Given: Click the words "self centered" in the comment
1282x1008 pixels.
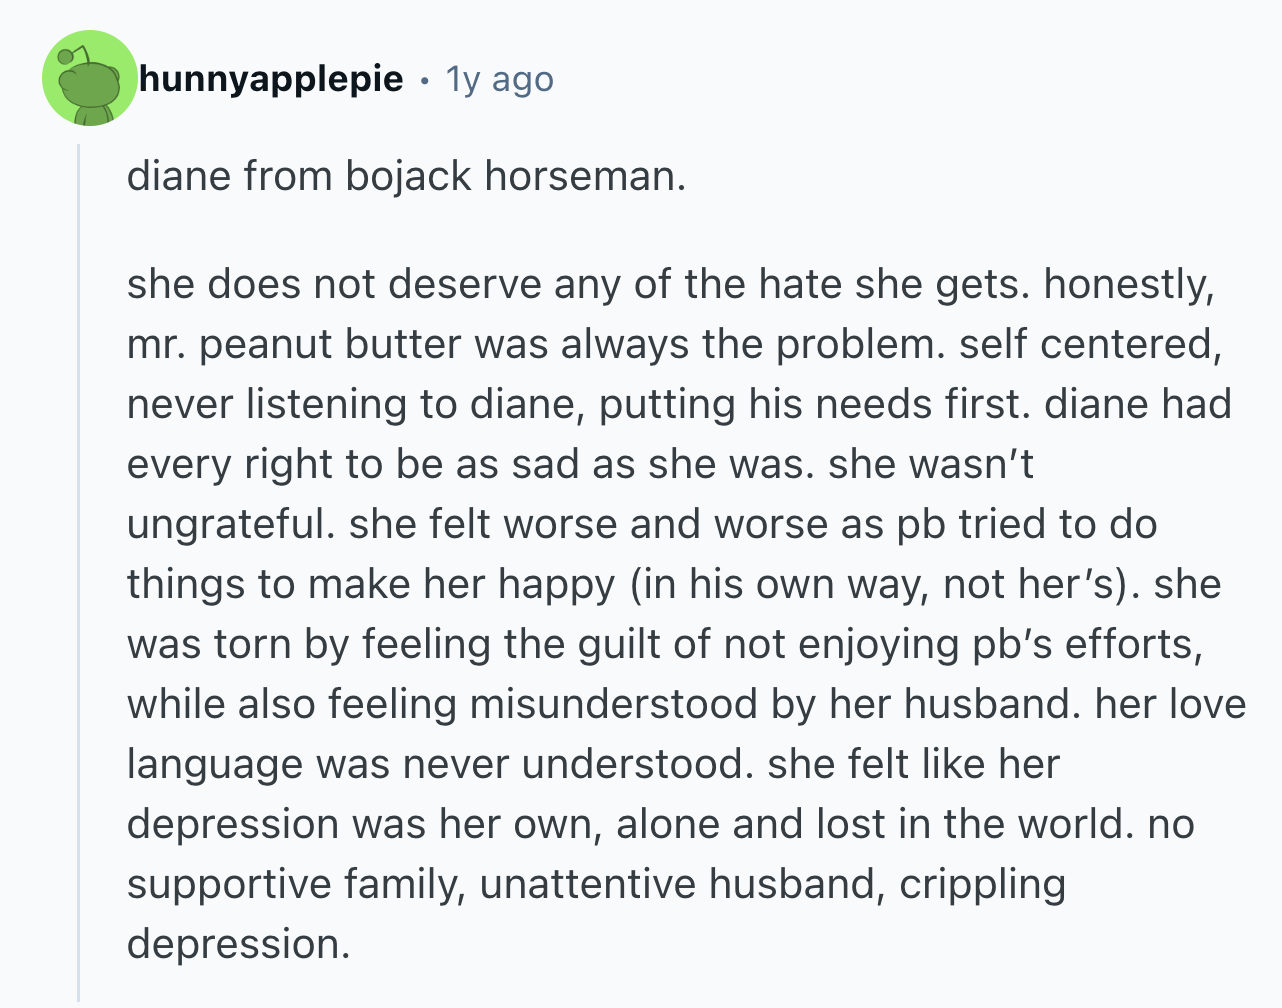Looking at the screenshot, I should coord(1088,345).
